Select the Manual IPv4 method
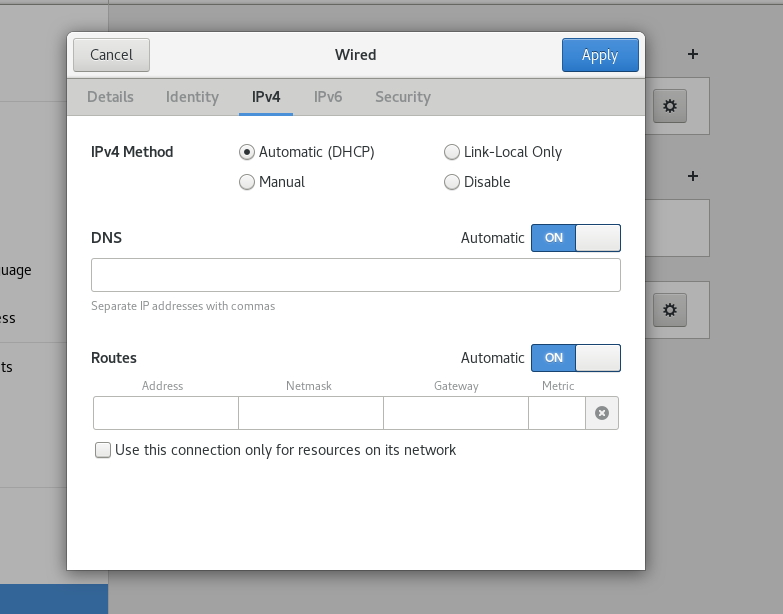Screen dimensions: 783x614 (247, 182)
